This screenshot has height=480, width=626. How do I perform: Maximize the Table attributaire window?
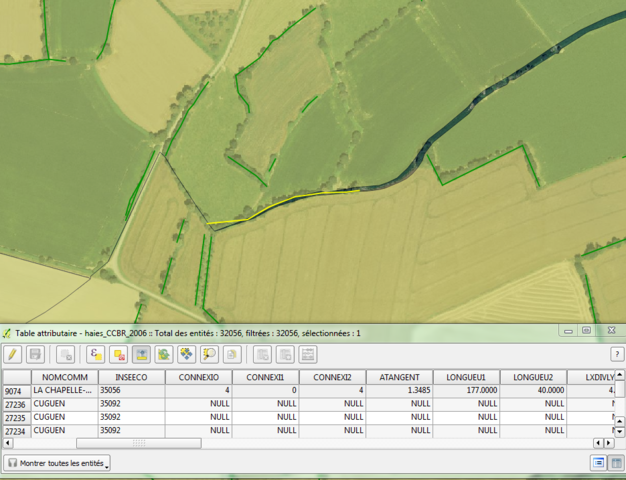pyautogui.click(x=586, y=331)
